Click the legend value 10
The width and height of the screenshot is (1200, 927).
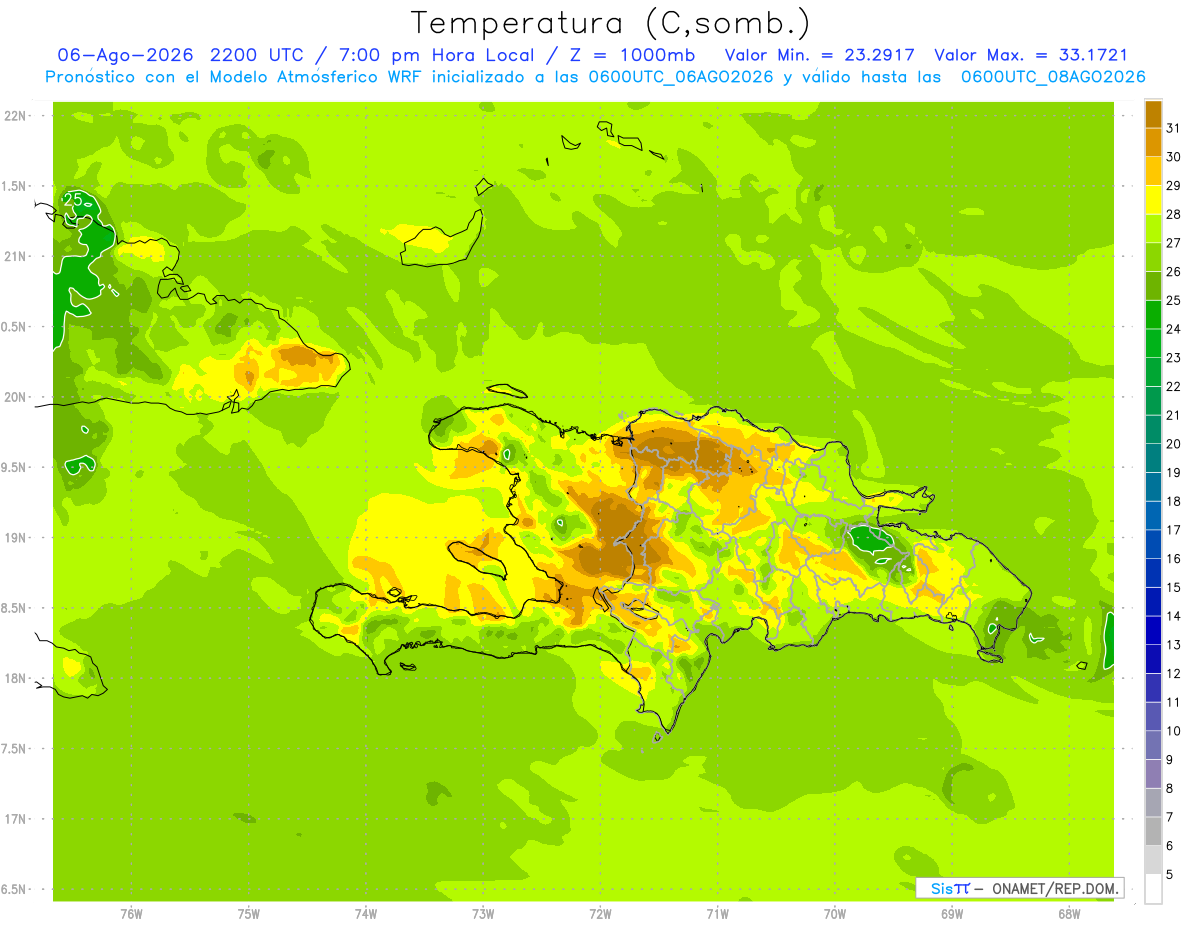[x=1174, y=731]
